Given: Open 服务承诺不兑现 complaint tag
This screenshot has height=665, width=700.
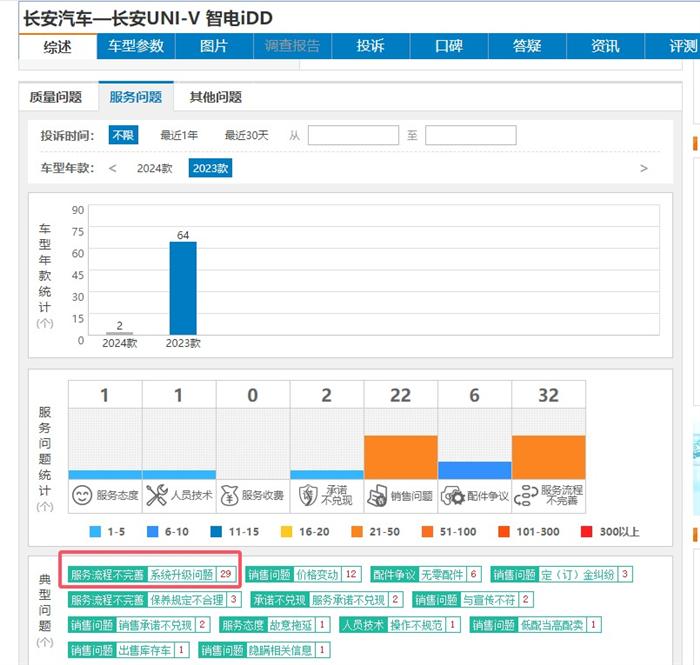Looking at the screenshot, I should pos(327,600).
